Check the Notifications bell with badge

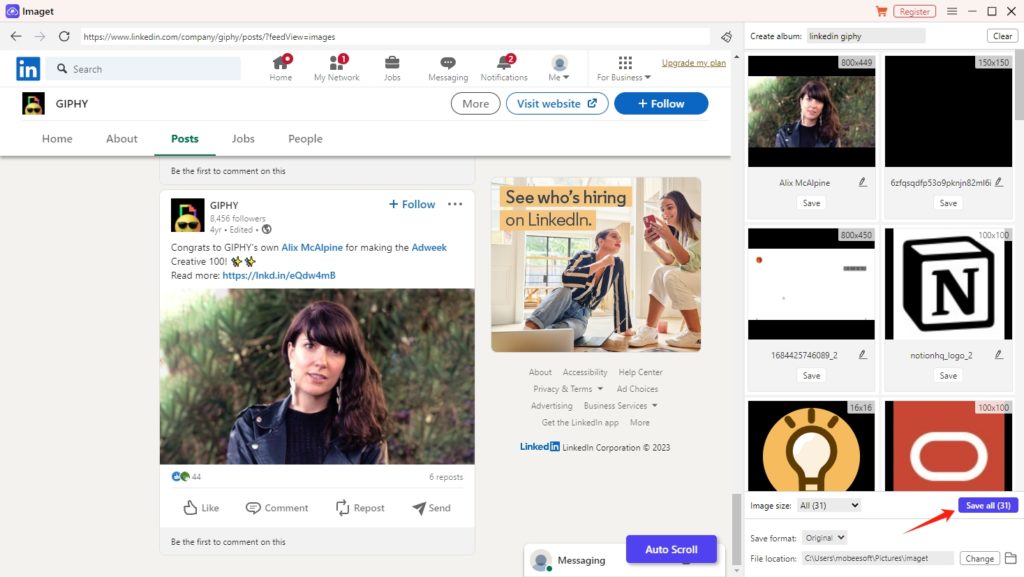[503, 61]
